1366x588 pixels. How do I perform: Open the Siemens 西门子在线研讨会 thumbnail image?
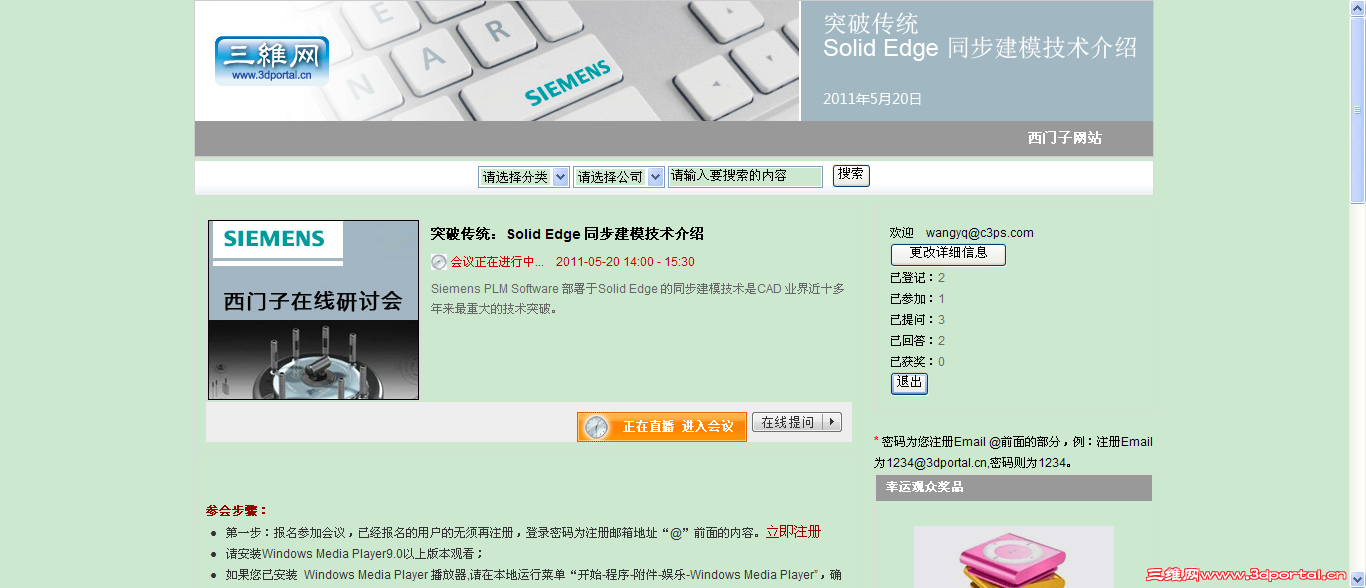[313, 310]
